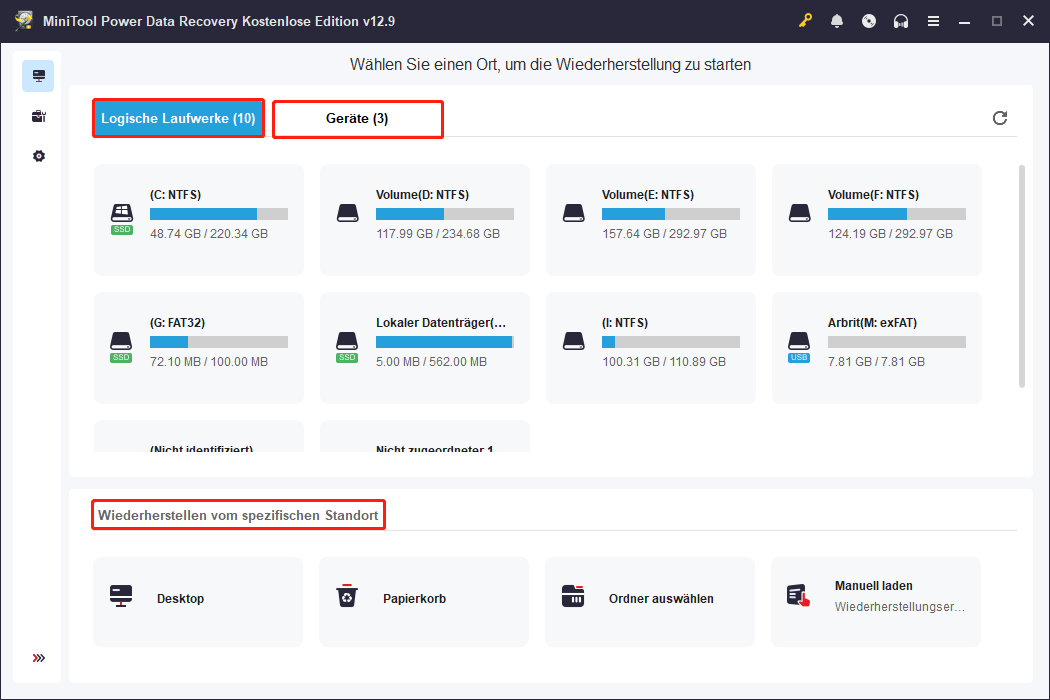Click the I: NTFS drive icon
The width and height of the screenshot is (1050, 700).
(x=574, y=342)
